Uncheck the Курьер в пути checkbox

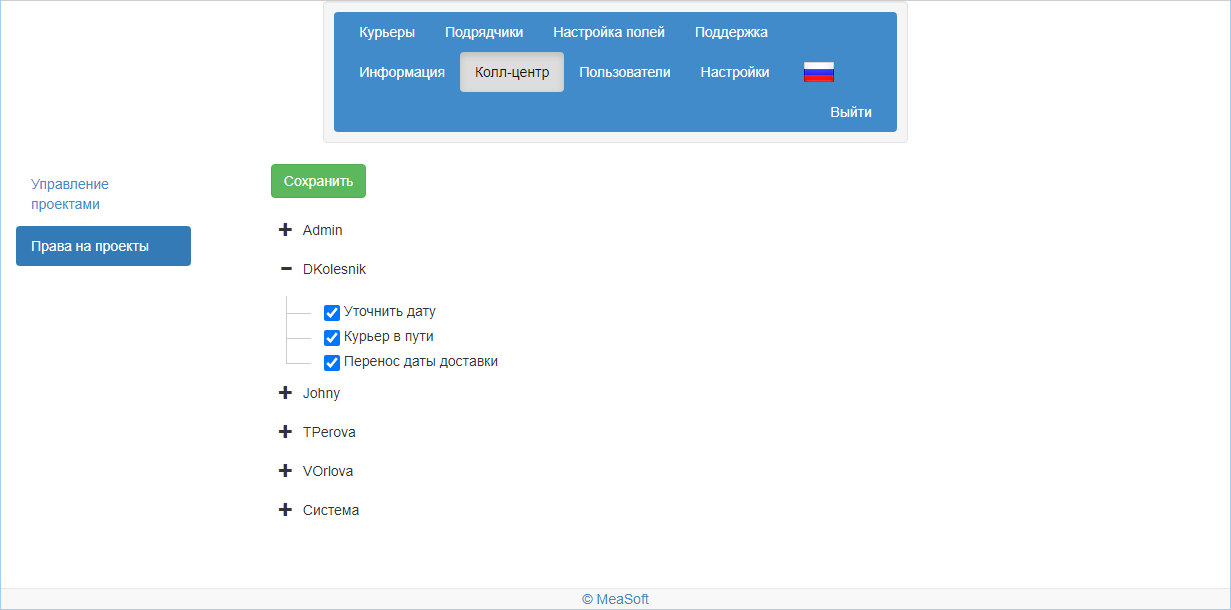(x=332, y=337)
